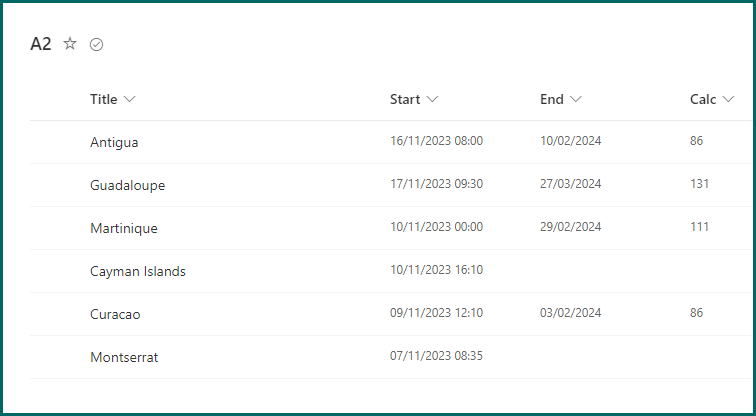
Task: Click the A2 list title
Action: [41, 44]
